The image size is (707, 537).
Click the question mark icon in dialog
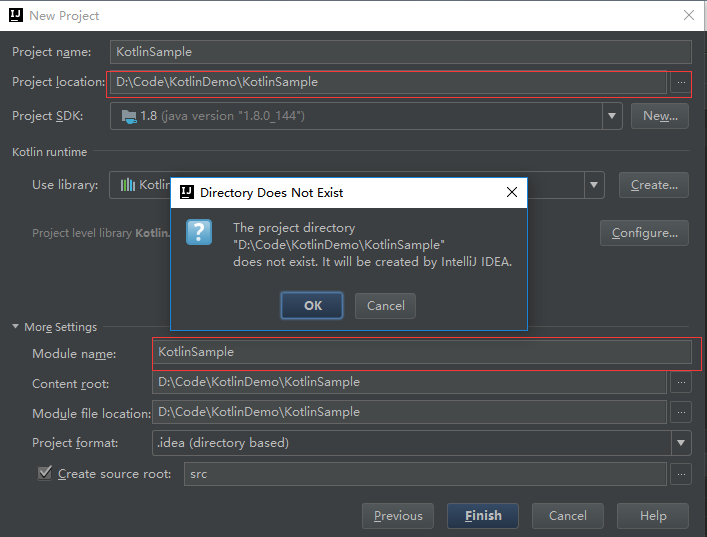click(x=199, y=232)
